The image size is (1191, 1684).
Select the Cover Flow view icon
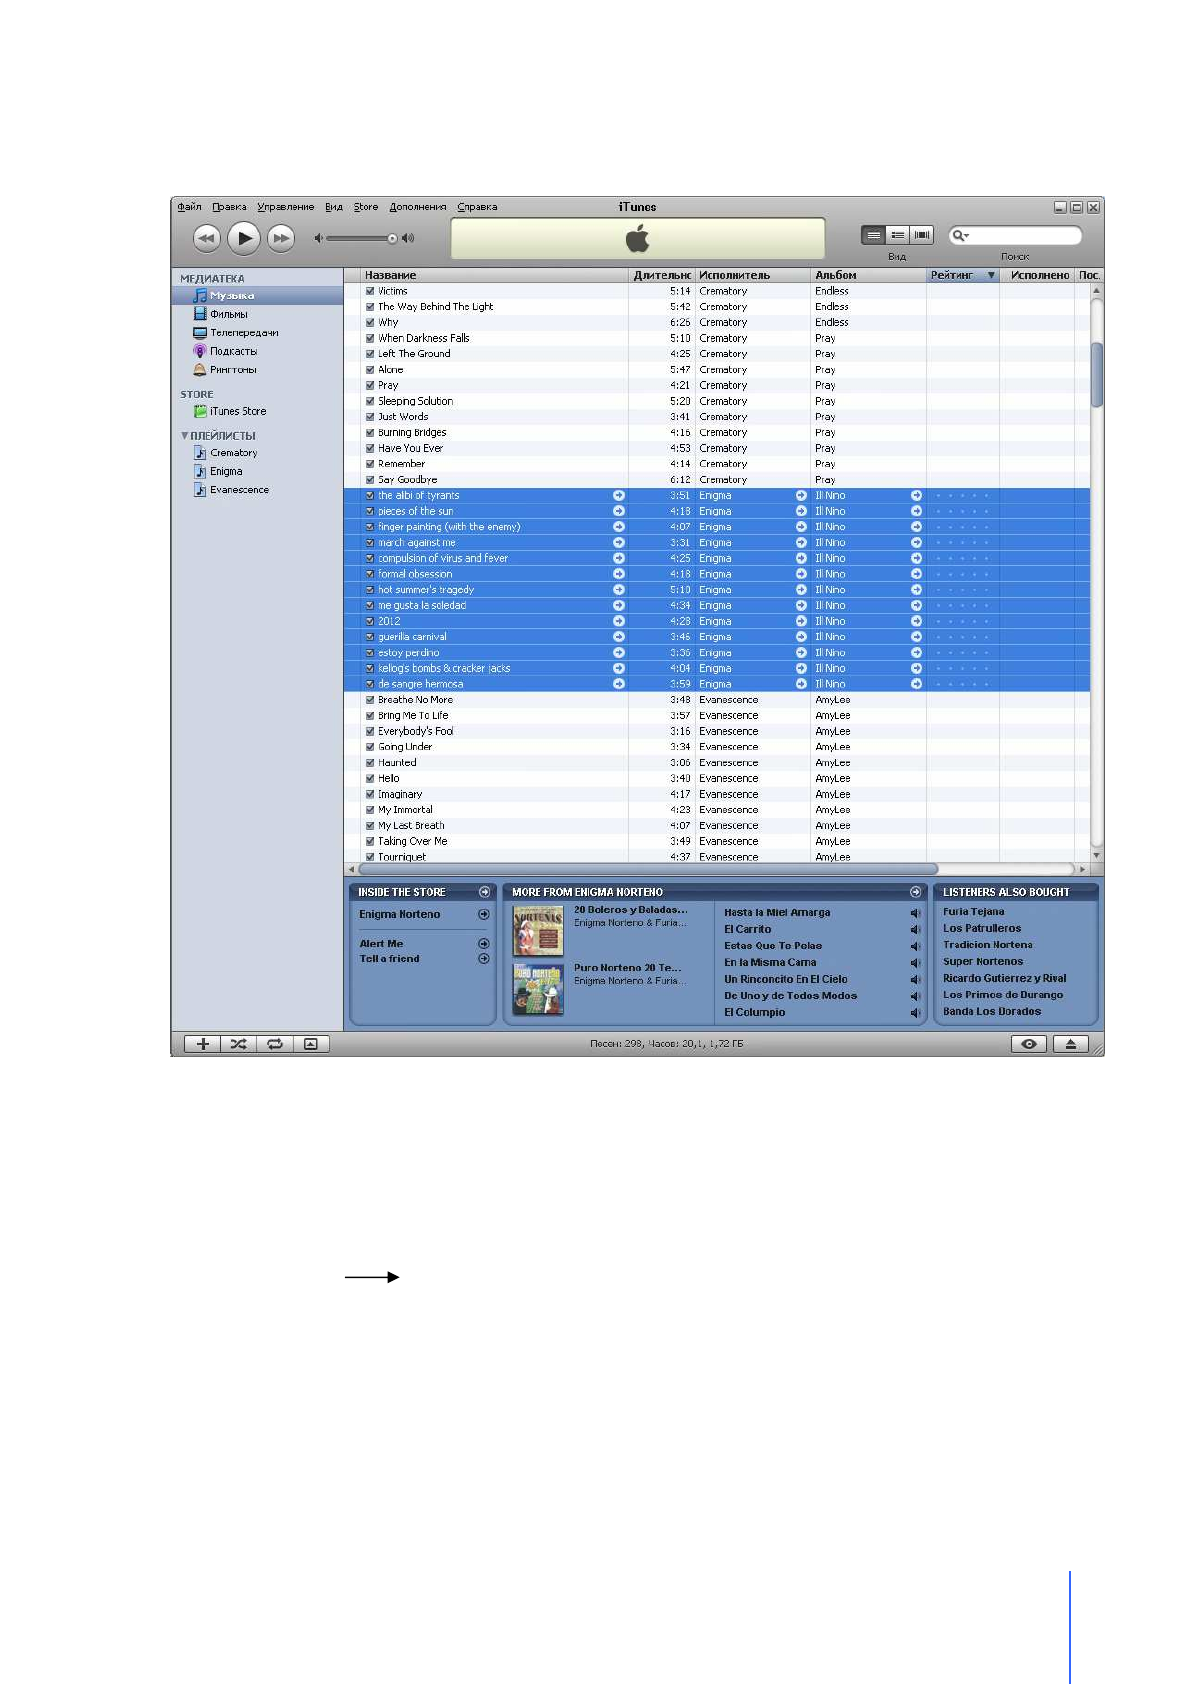922,235
